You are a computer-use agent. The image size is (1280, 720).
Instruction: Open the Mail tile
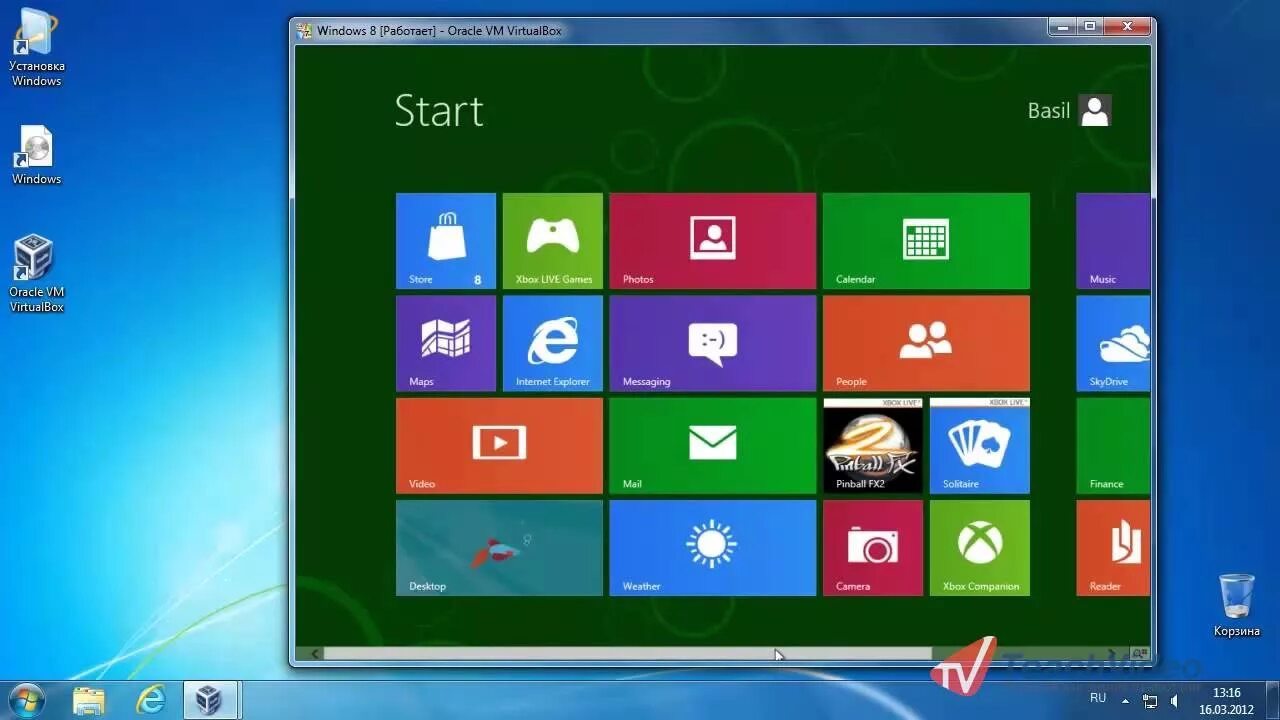[x=713, y=446]
